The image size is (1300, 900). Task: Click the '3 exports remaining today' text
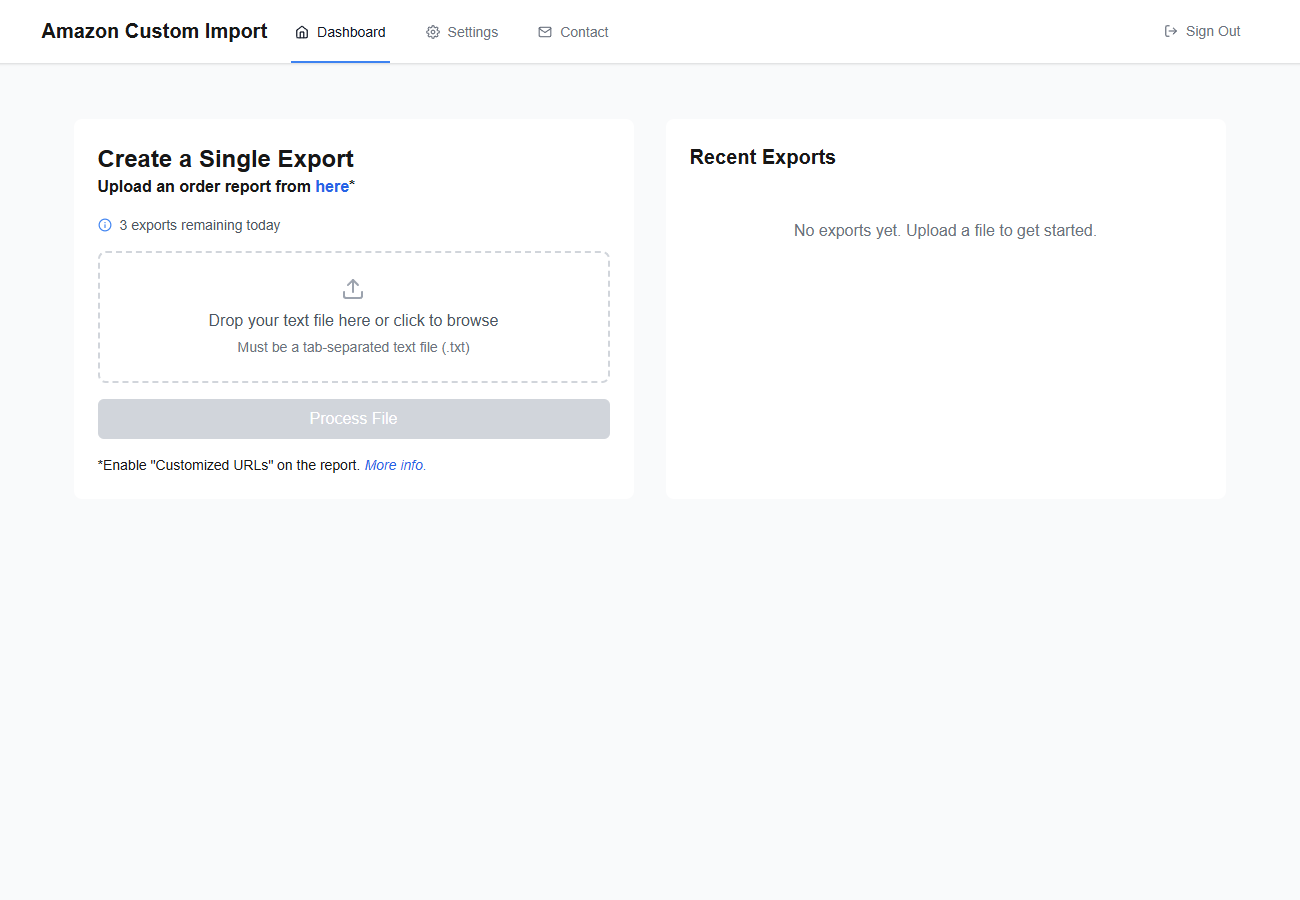pos(200,225)
